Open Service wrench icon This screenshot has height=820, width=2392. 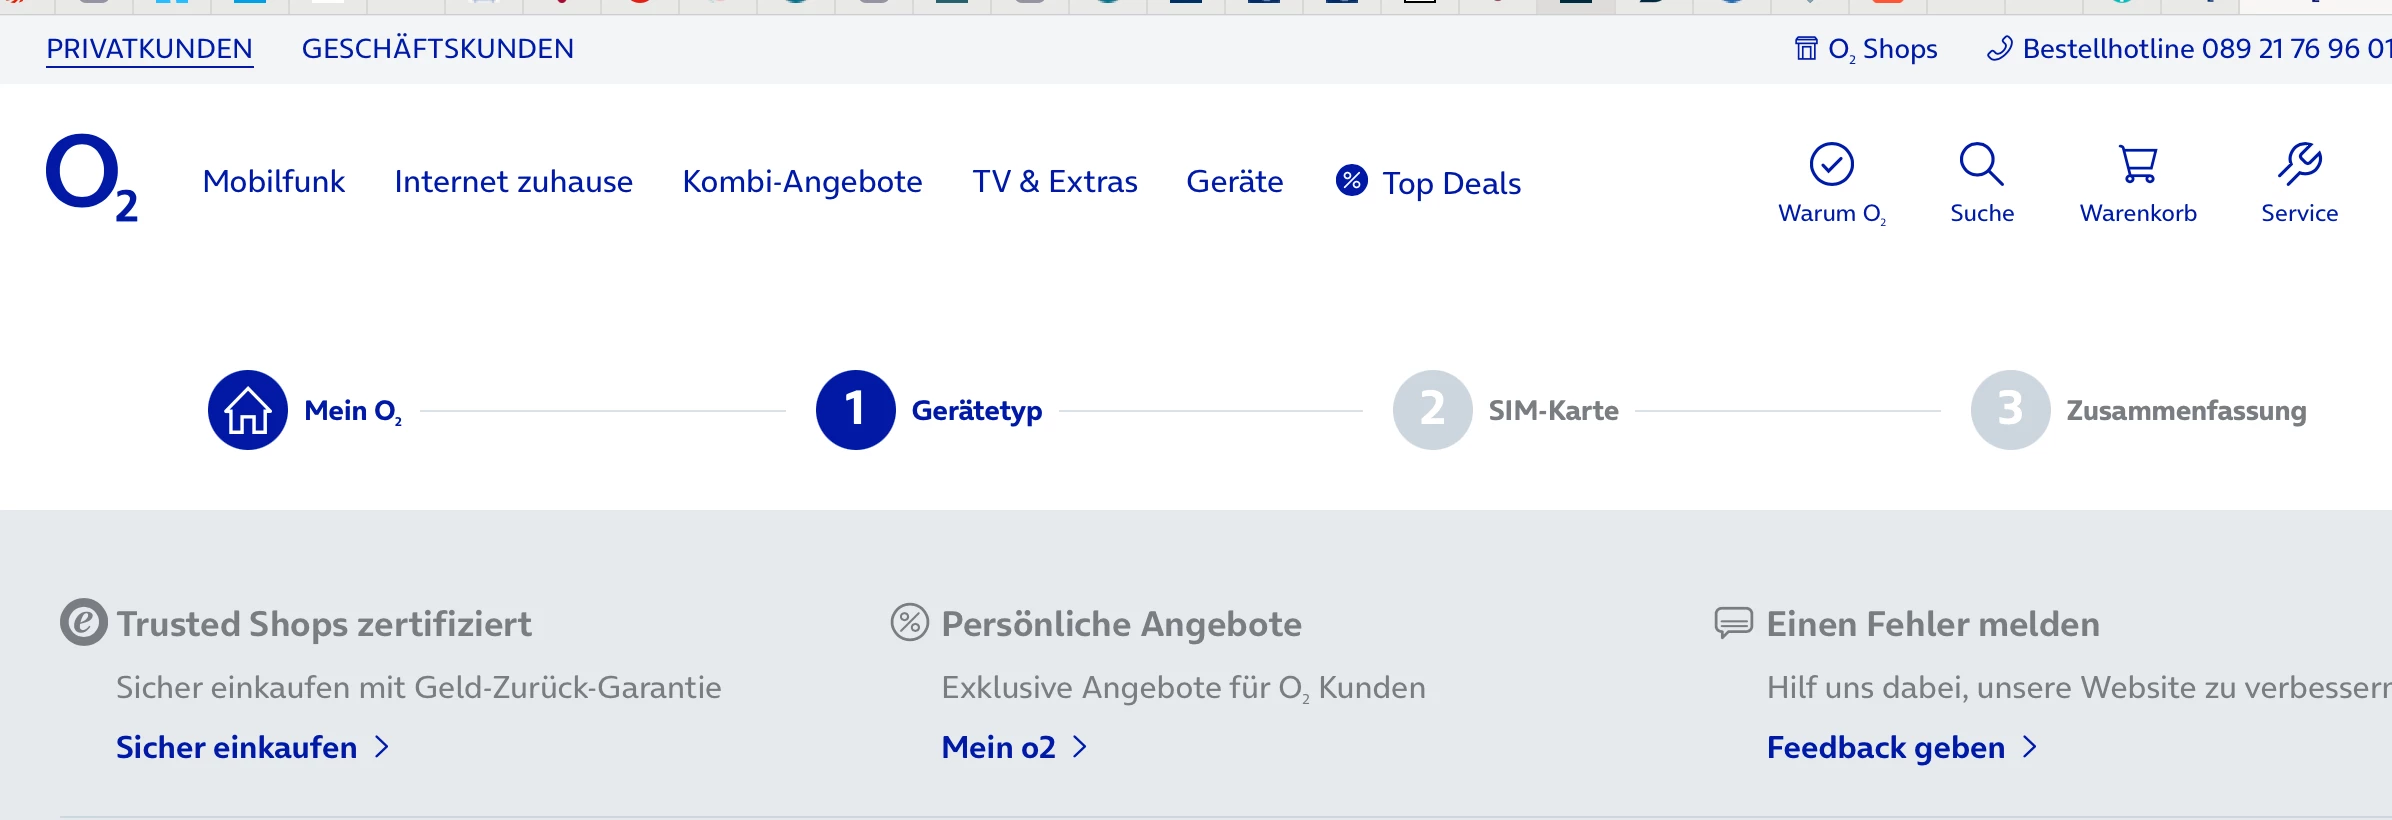2299,165
